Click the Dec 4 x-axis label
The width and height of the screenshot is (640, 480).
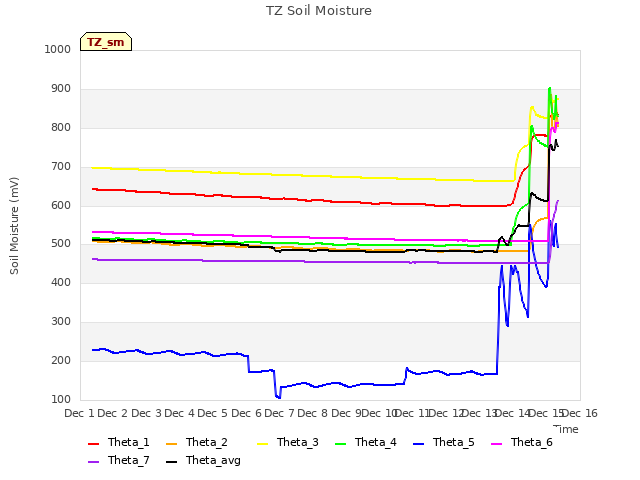tap(179, 413)
